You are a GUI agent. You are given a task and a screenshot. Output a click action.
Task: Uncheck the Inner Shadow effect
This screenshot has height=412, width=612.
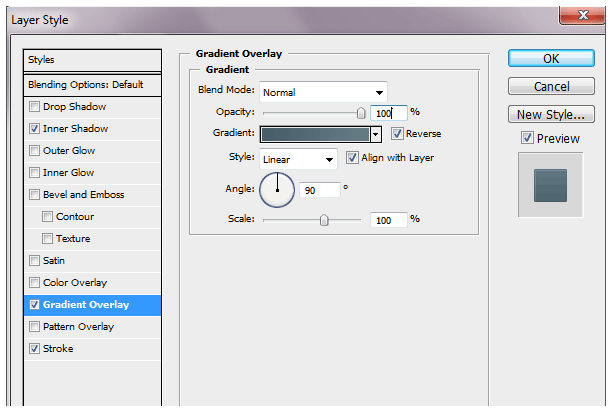coord(36,129)
